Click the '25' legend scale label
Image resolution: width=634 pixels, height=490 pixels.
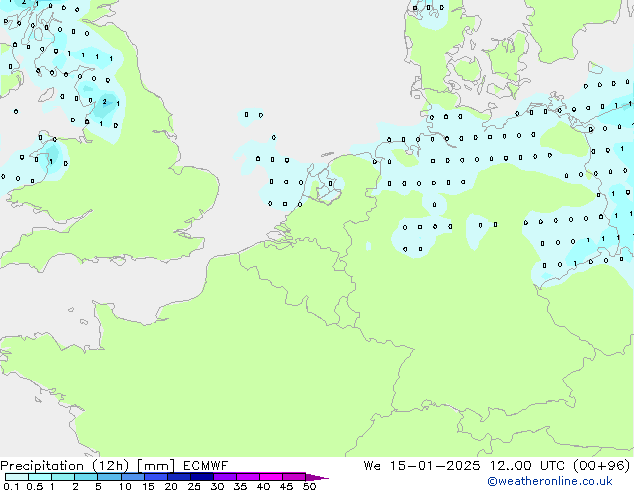194,486
